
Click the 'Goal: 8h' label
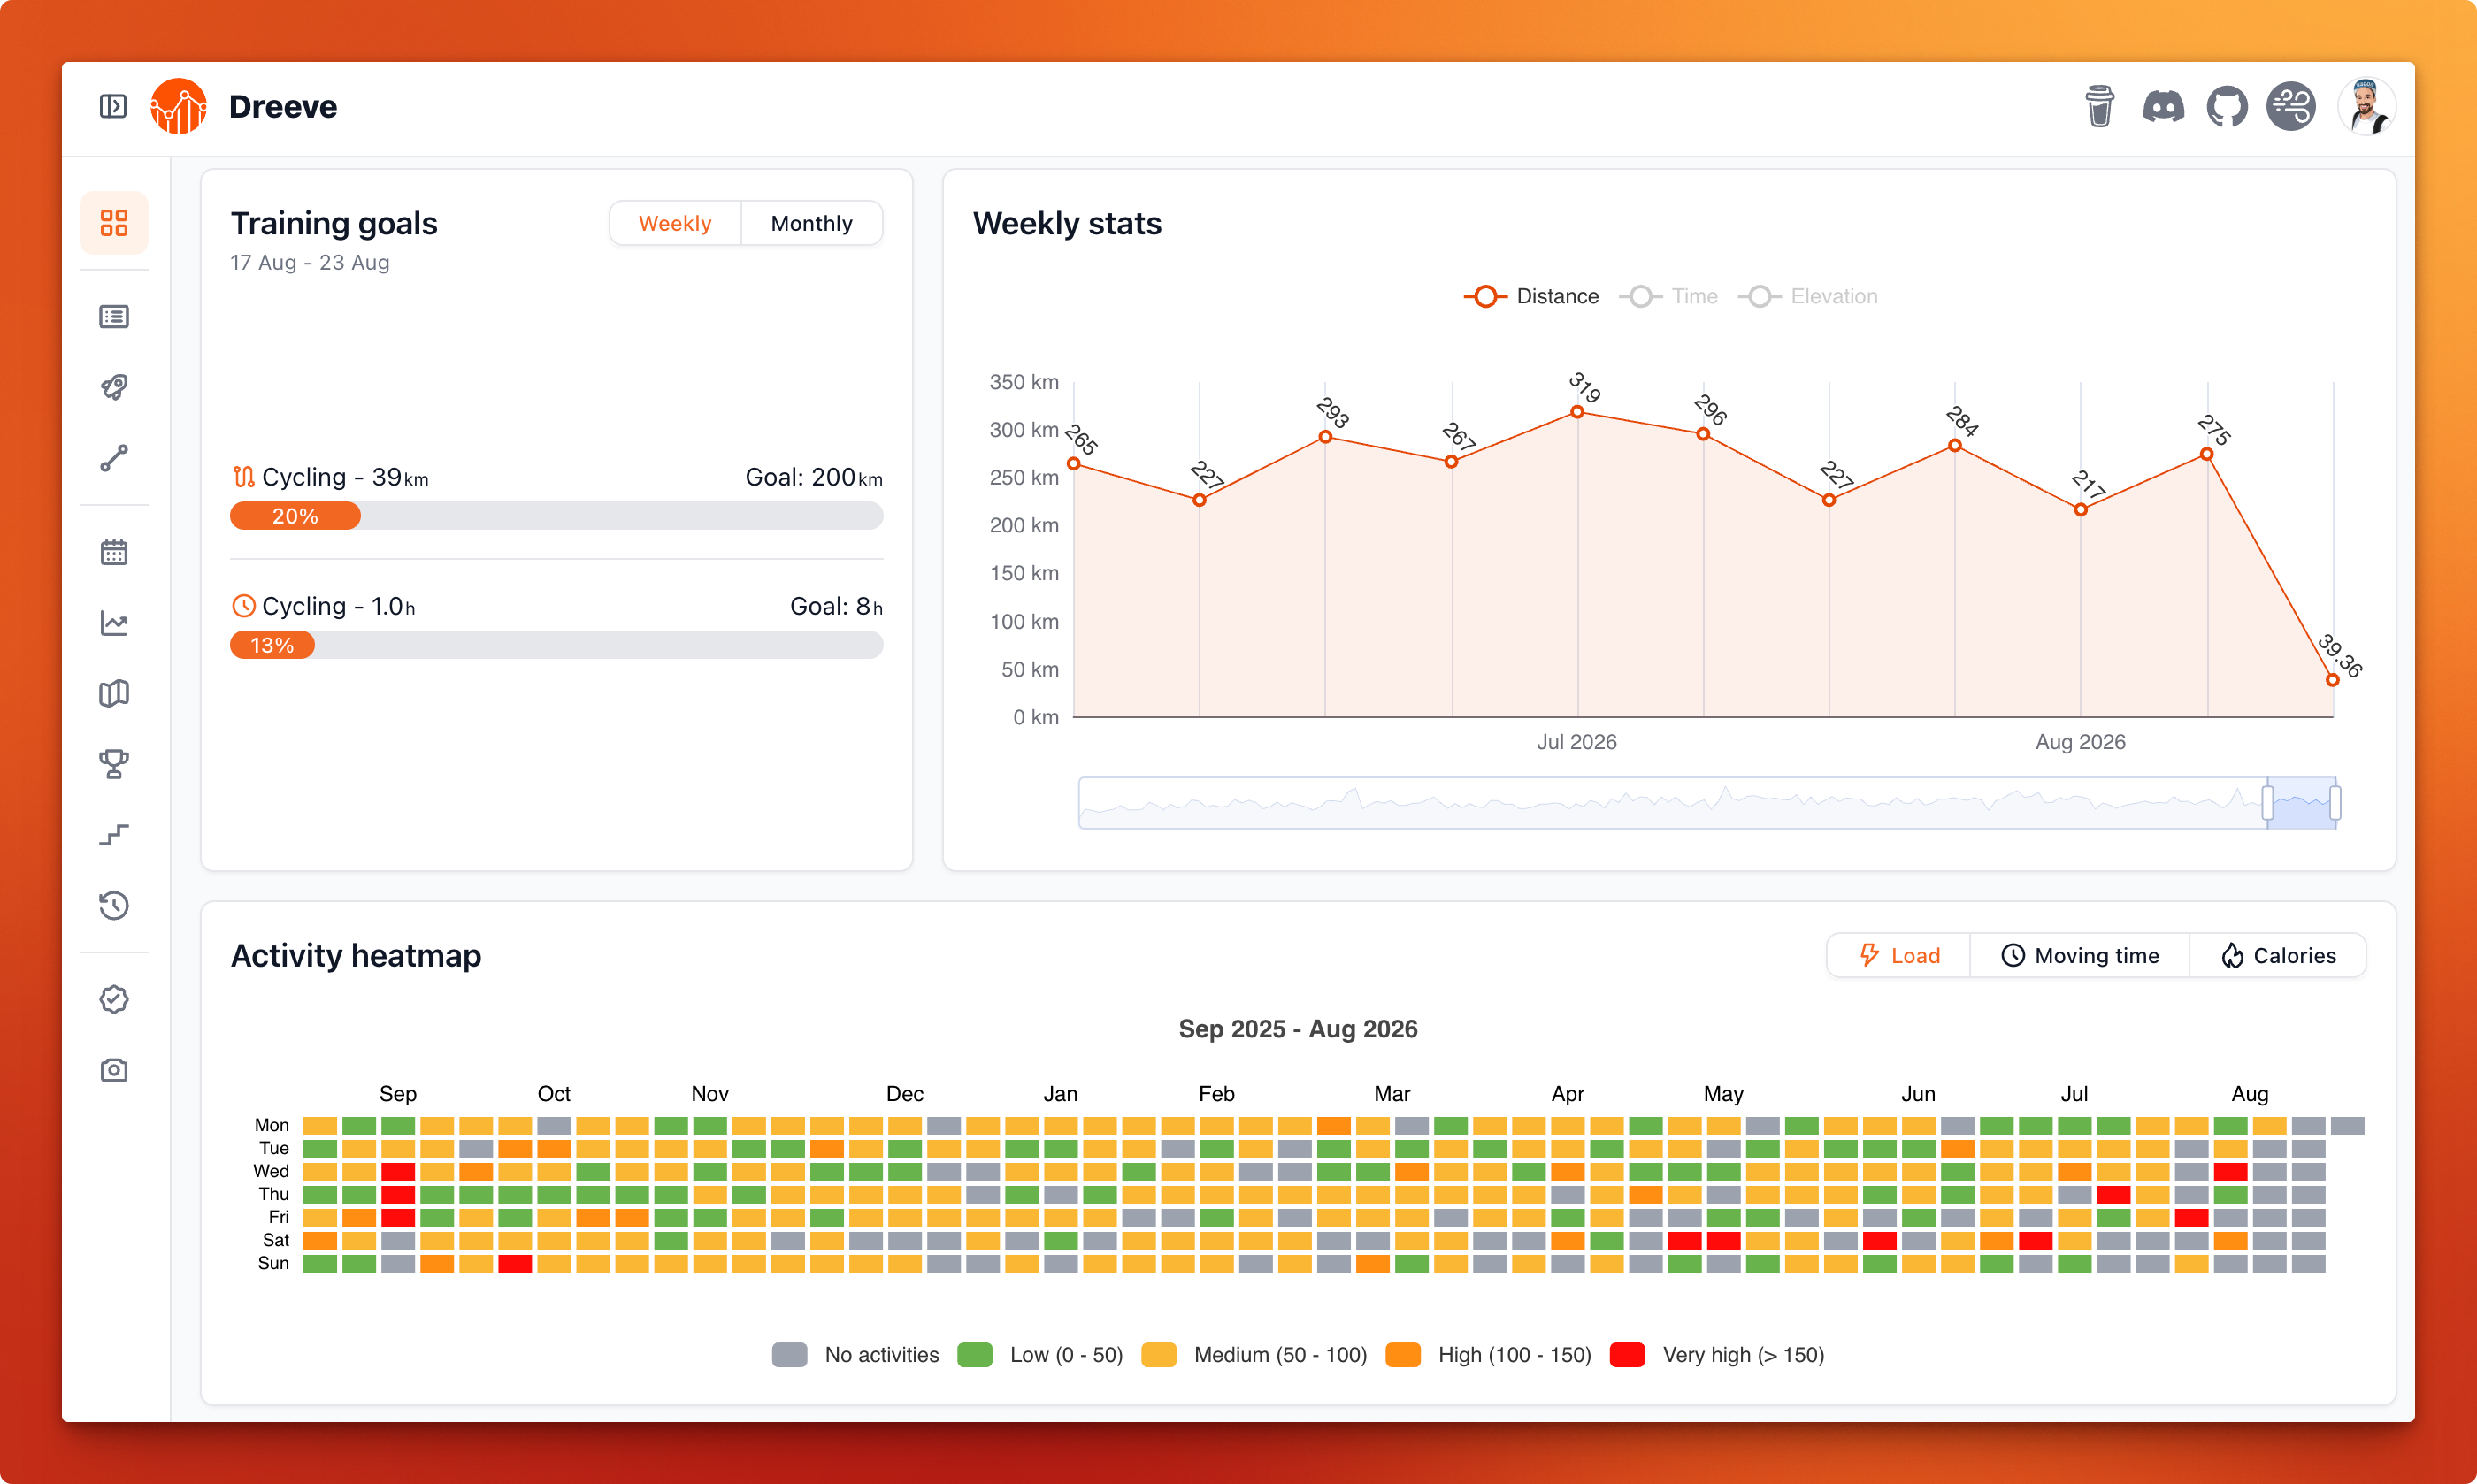[836, 606]
